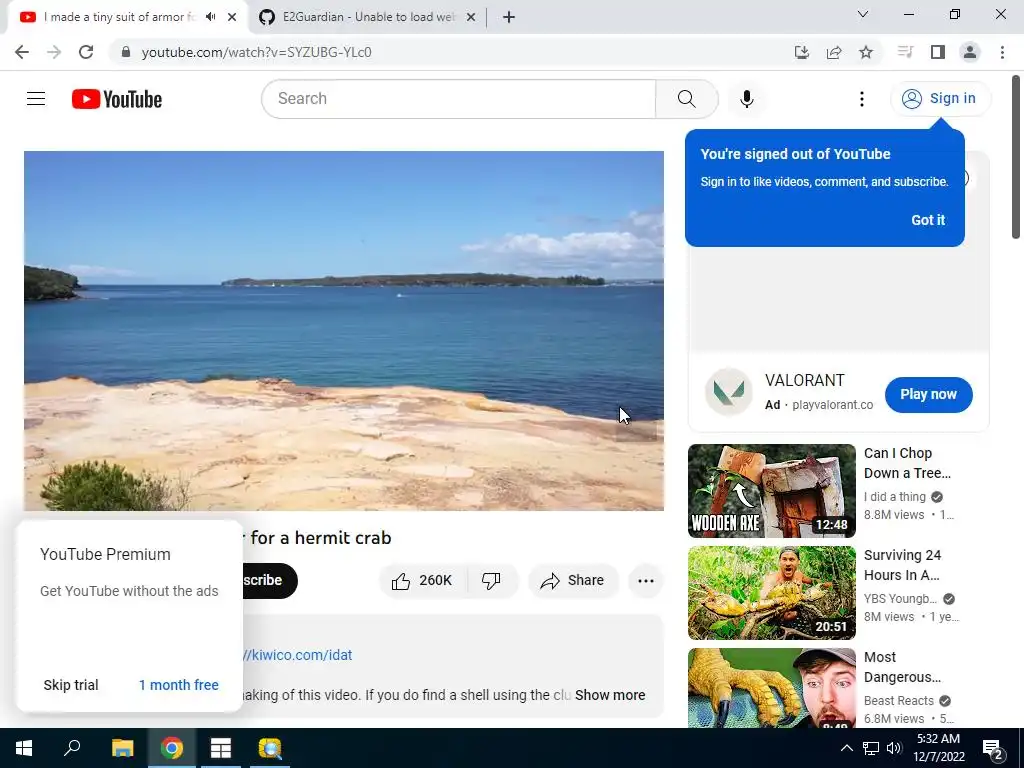The image size is (1024, 768).
Task: Open Chrome profile avatar
Action: click(x=970, y=52)
